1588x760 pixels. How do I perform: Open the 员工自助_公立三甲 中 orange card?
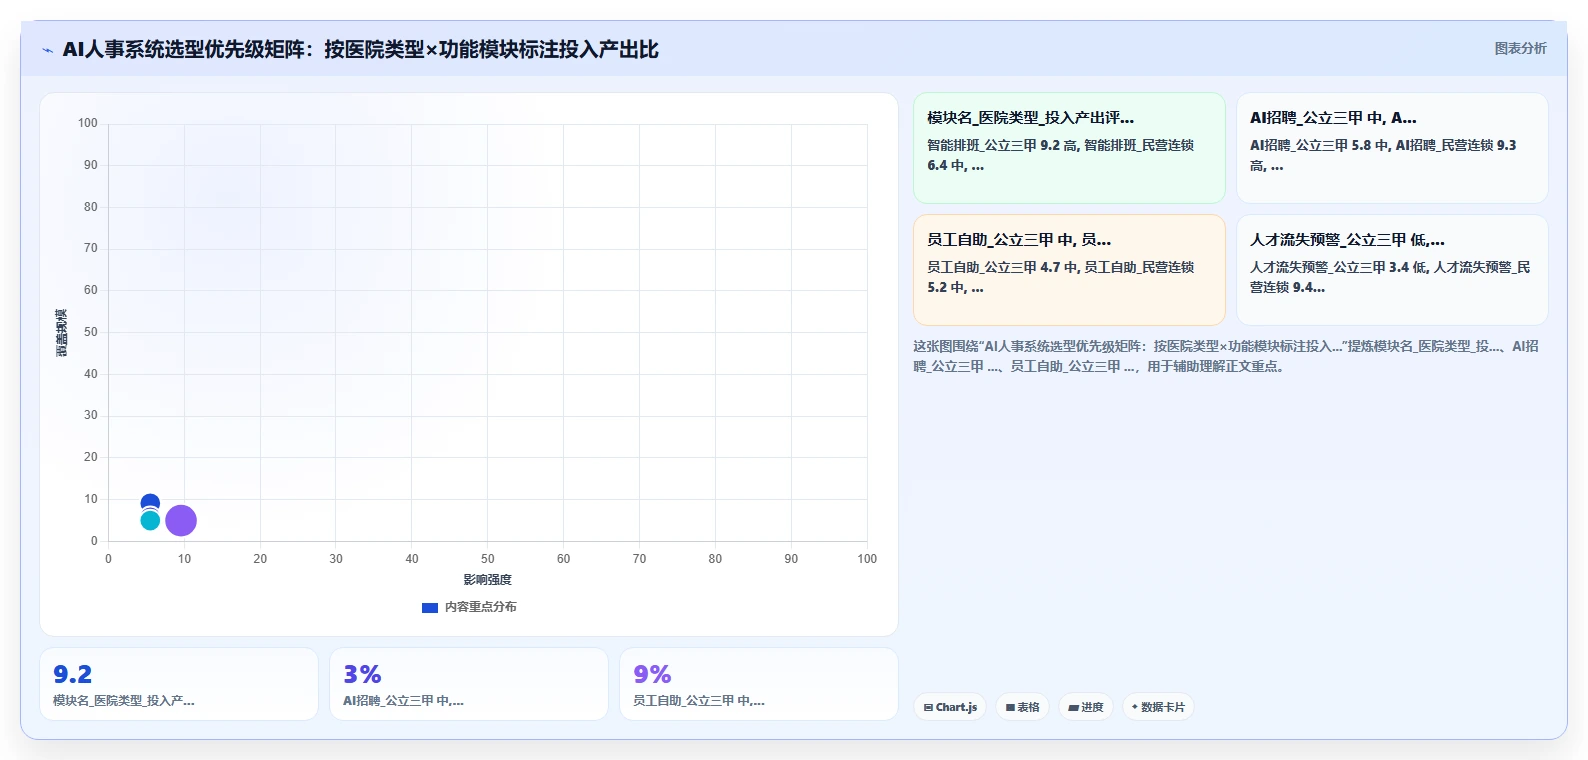coord(1069,270)
